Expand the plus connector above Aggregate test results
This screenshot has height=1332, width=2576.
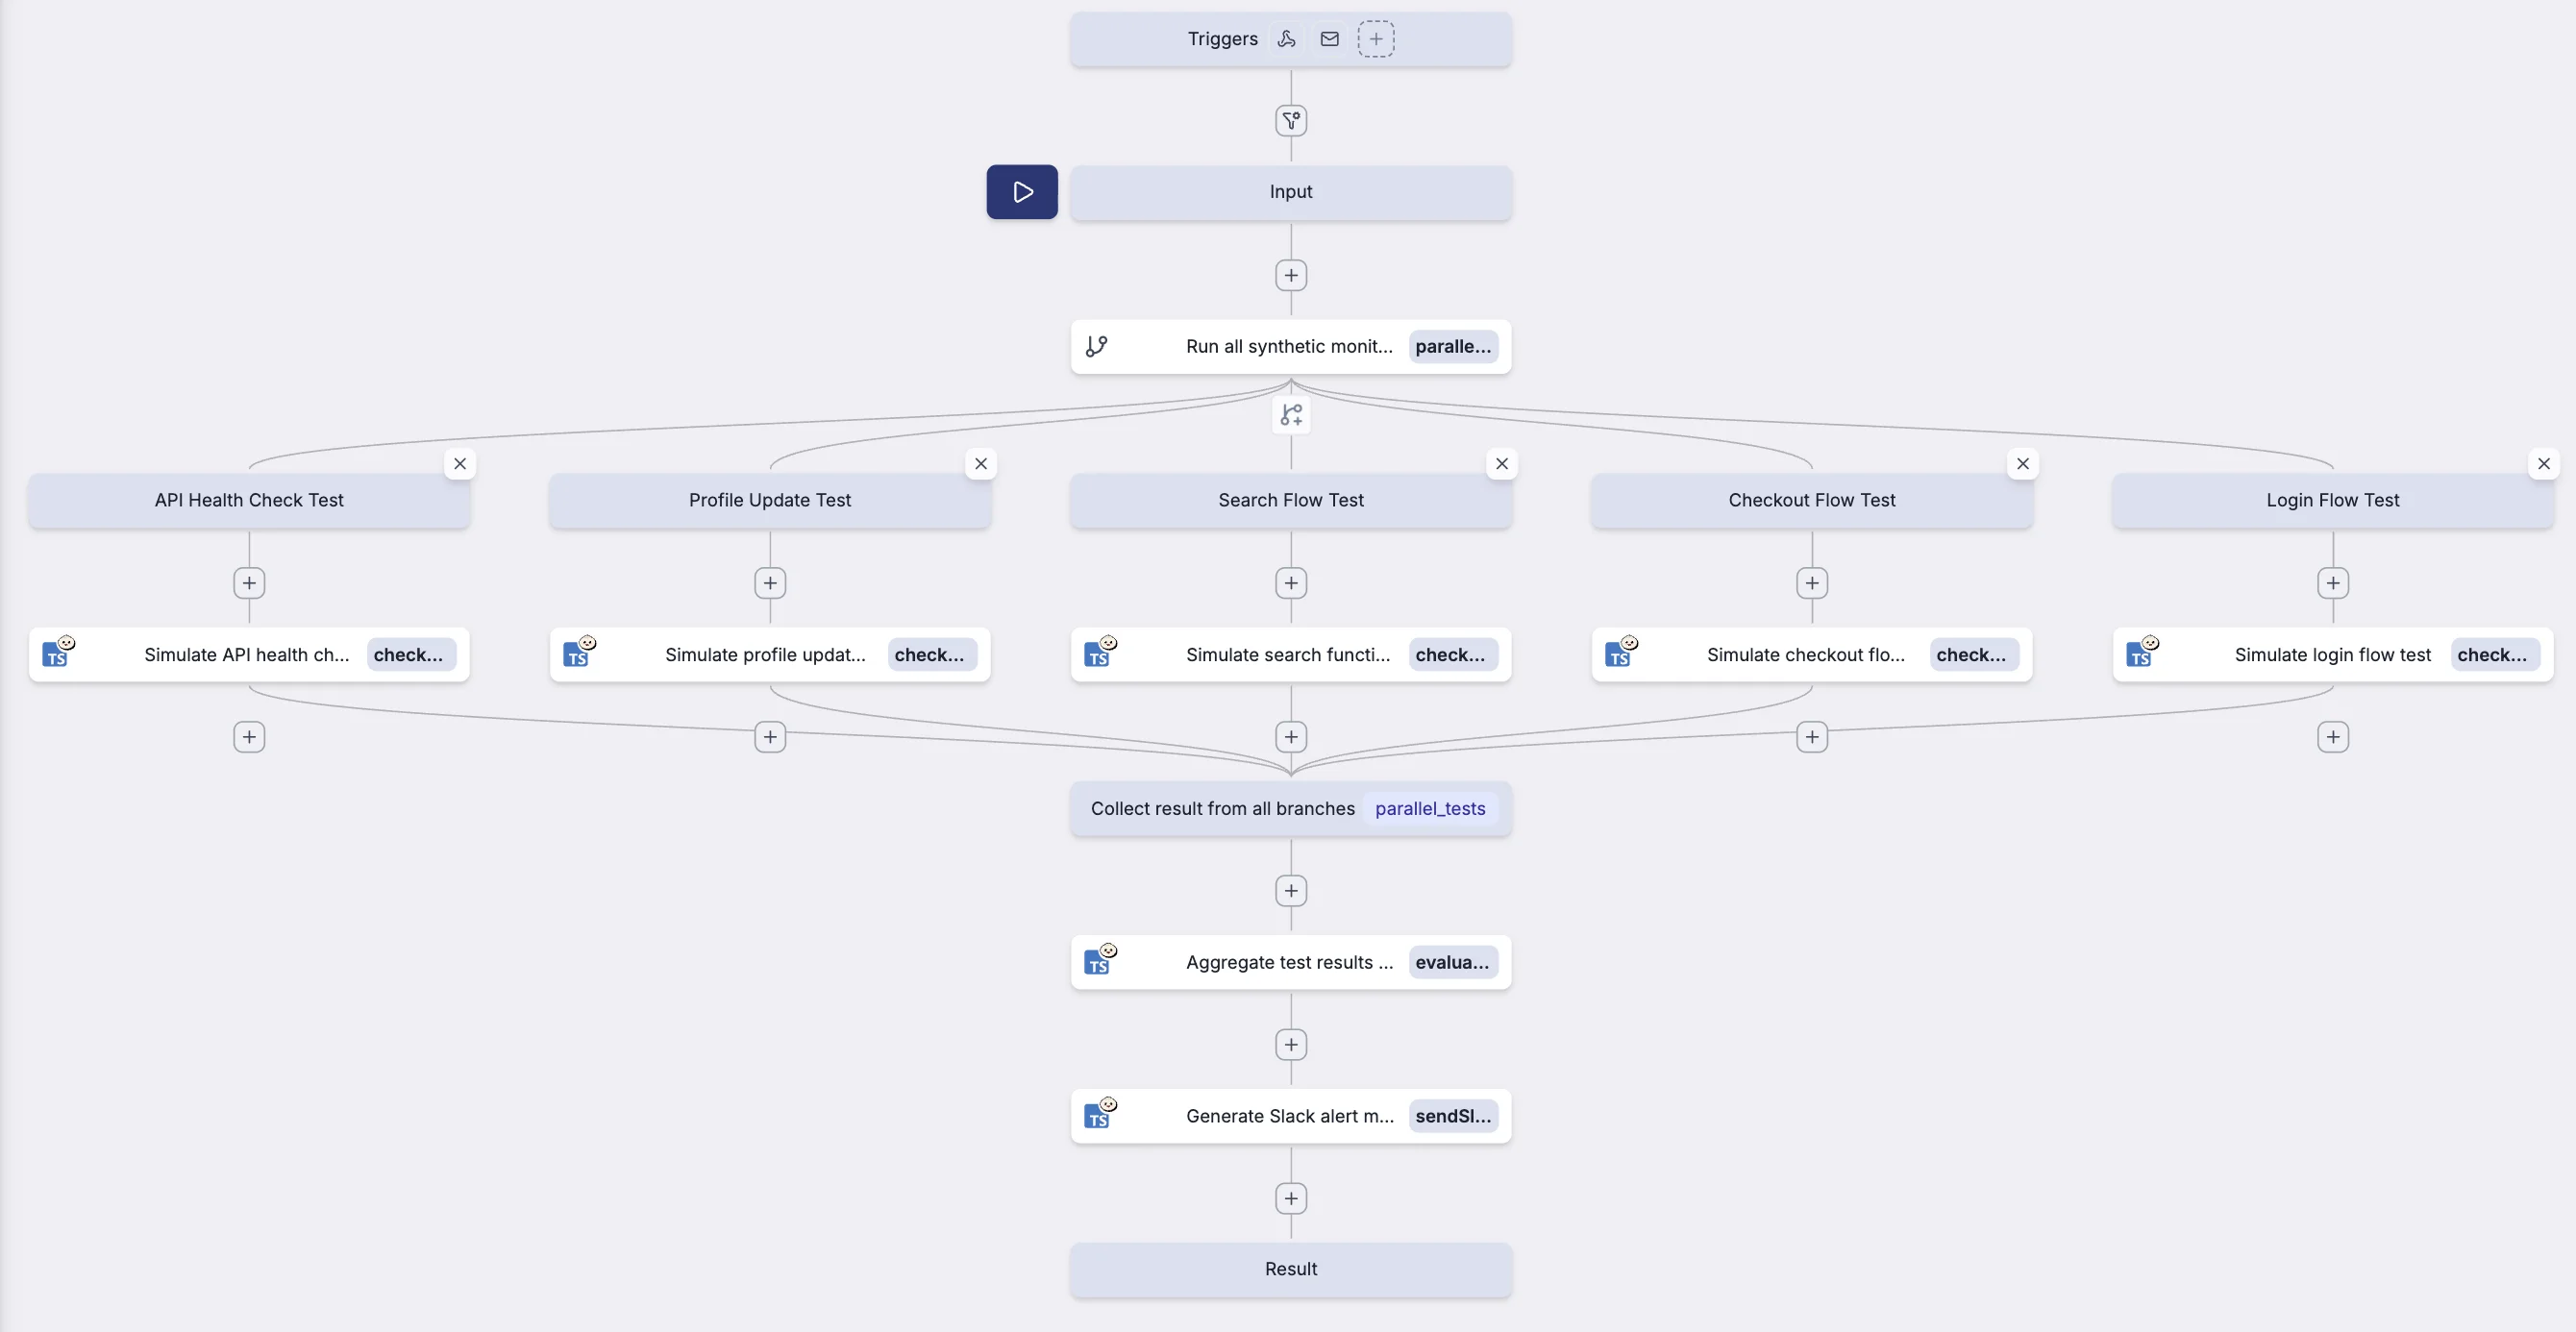tap(1290, 890)
